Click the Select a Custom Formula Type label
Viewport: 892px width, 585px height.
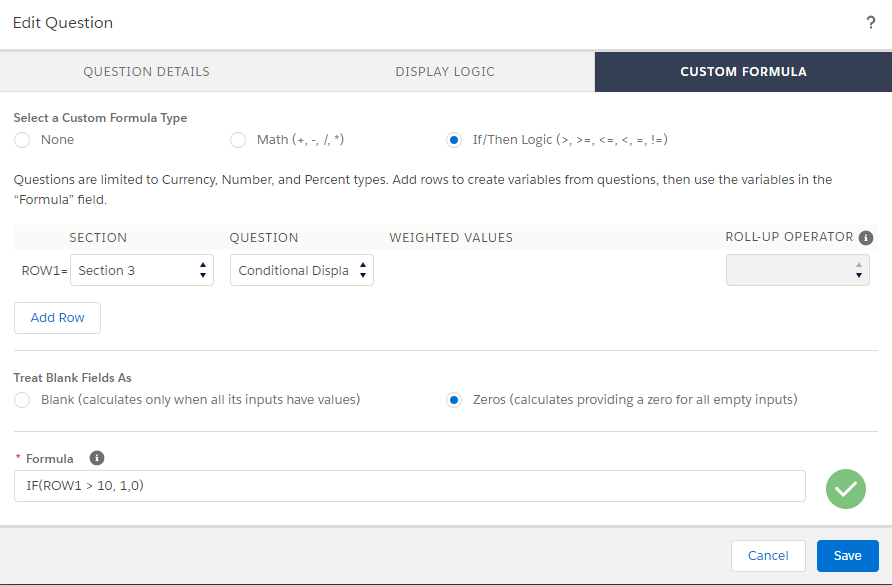pos(100,118)
